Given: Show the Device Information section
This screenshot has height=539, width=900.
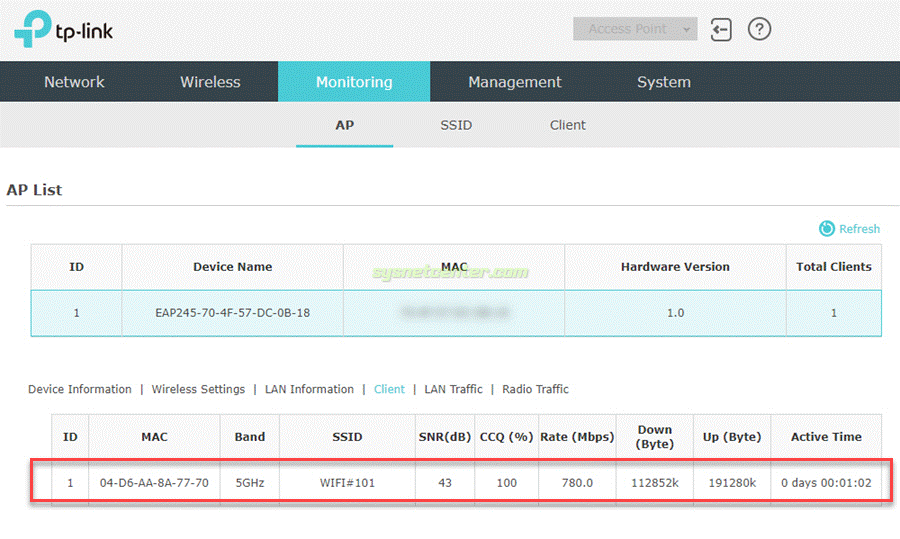Looking at the screenshot, I should coord(80,389).
